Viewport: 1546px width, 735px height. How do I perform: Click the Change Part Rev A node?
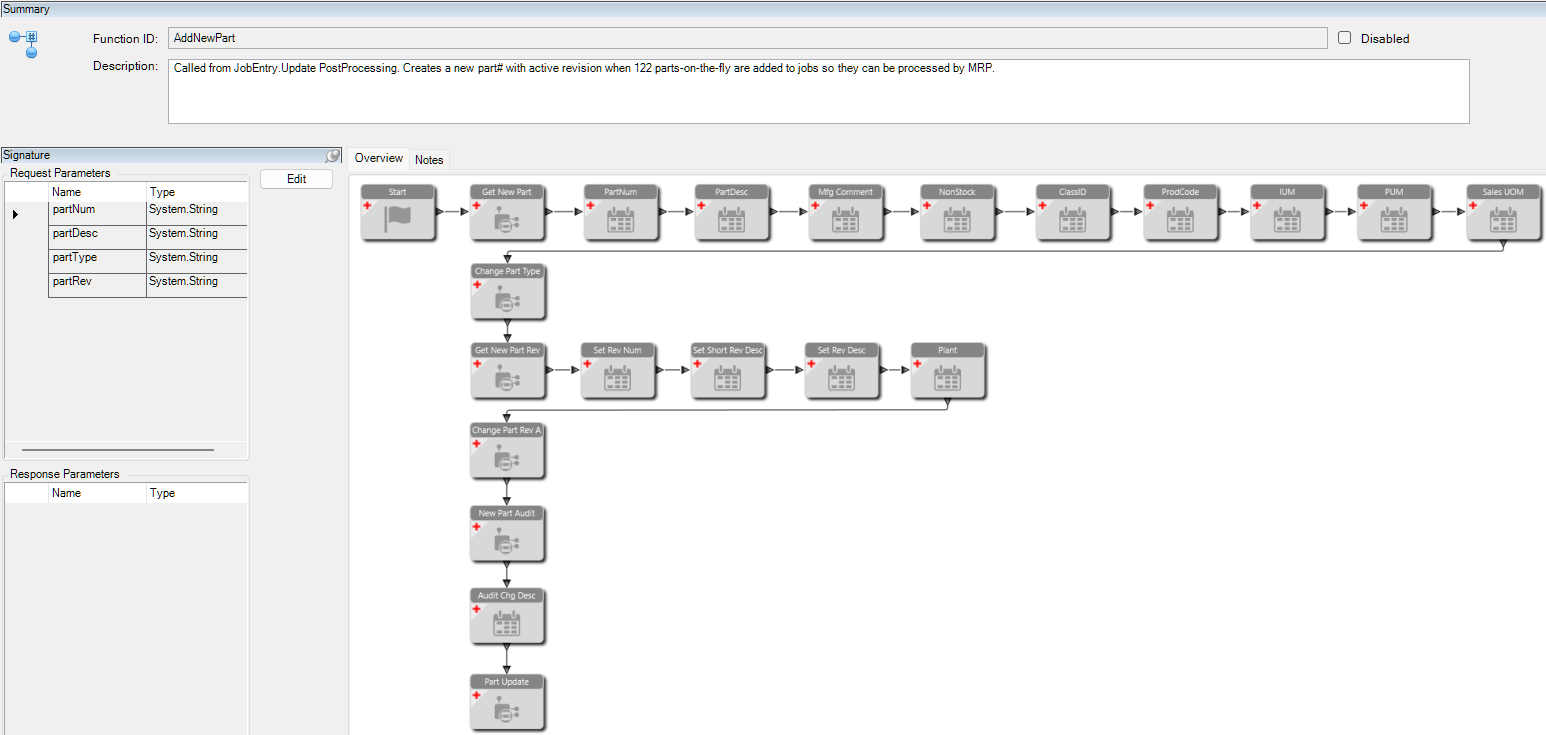507,451
